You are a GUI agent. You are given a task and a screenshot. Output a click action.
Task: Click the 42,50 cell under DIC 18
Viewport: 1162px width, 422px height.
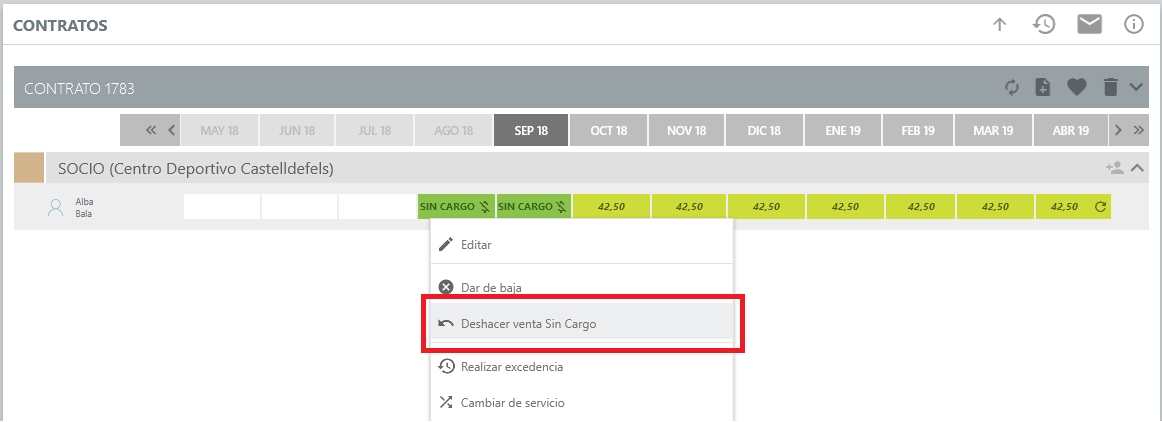click(766, 207)
